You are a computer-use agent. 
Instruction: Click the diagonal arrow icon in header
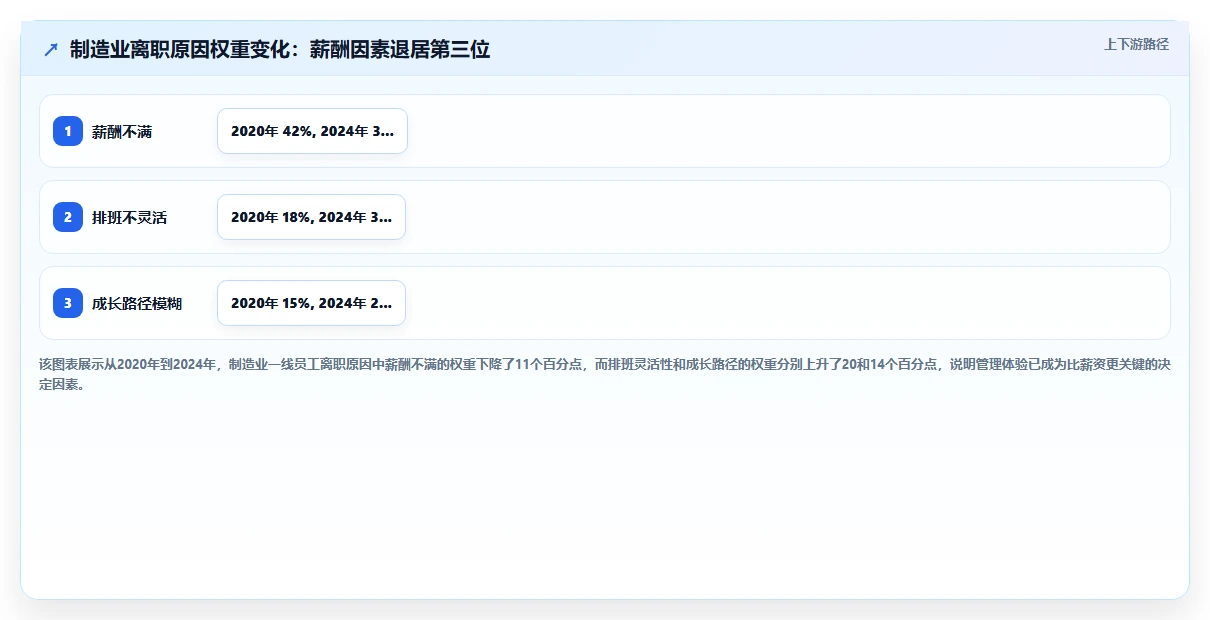click(x=51, y=49)
